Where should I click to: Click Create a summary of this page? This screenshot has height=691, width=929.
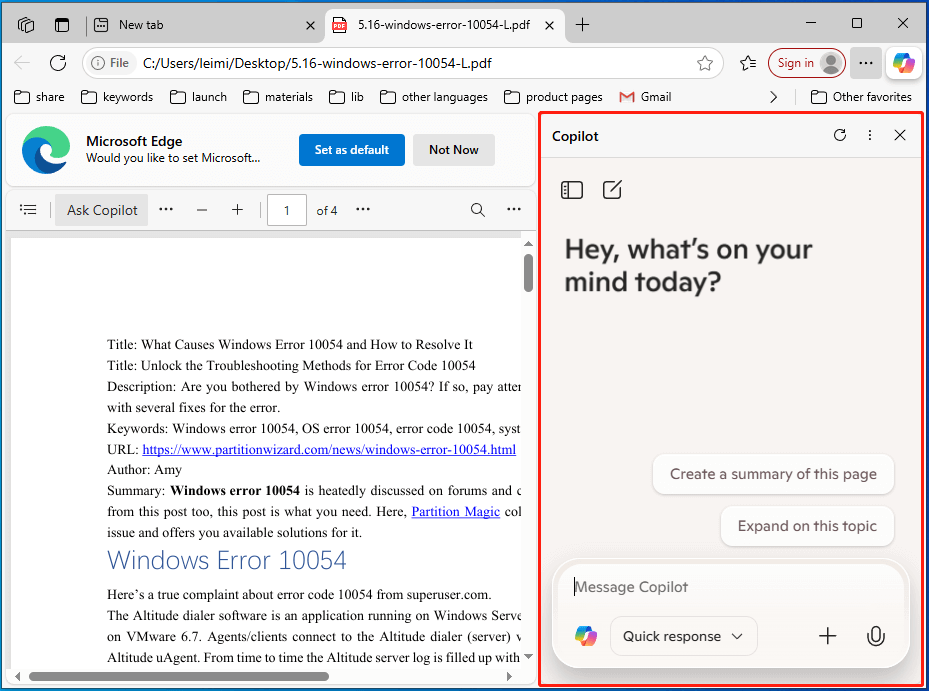(x=773, y=474)
